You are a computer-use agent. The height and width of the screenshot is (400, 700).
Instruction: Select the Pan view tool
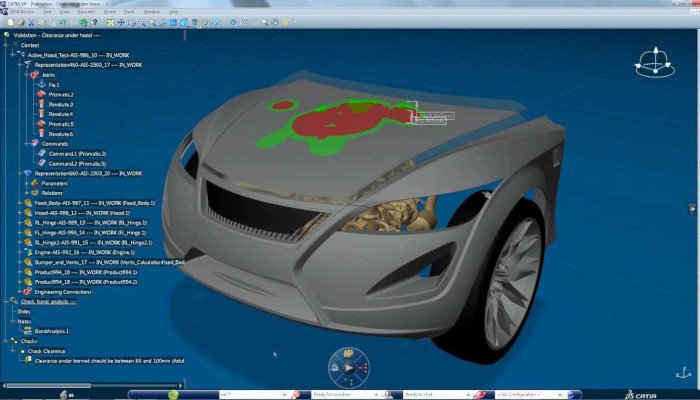(x=121, y=22)
